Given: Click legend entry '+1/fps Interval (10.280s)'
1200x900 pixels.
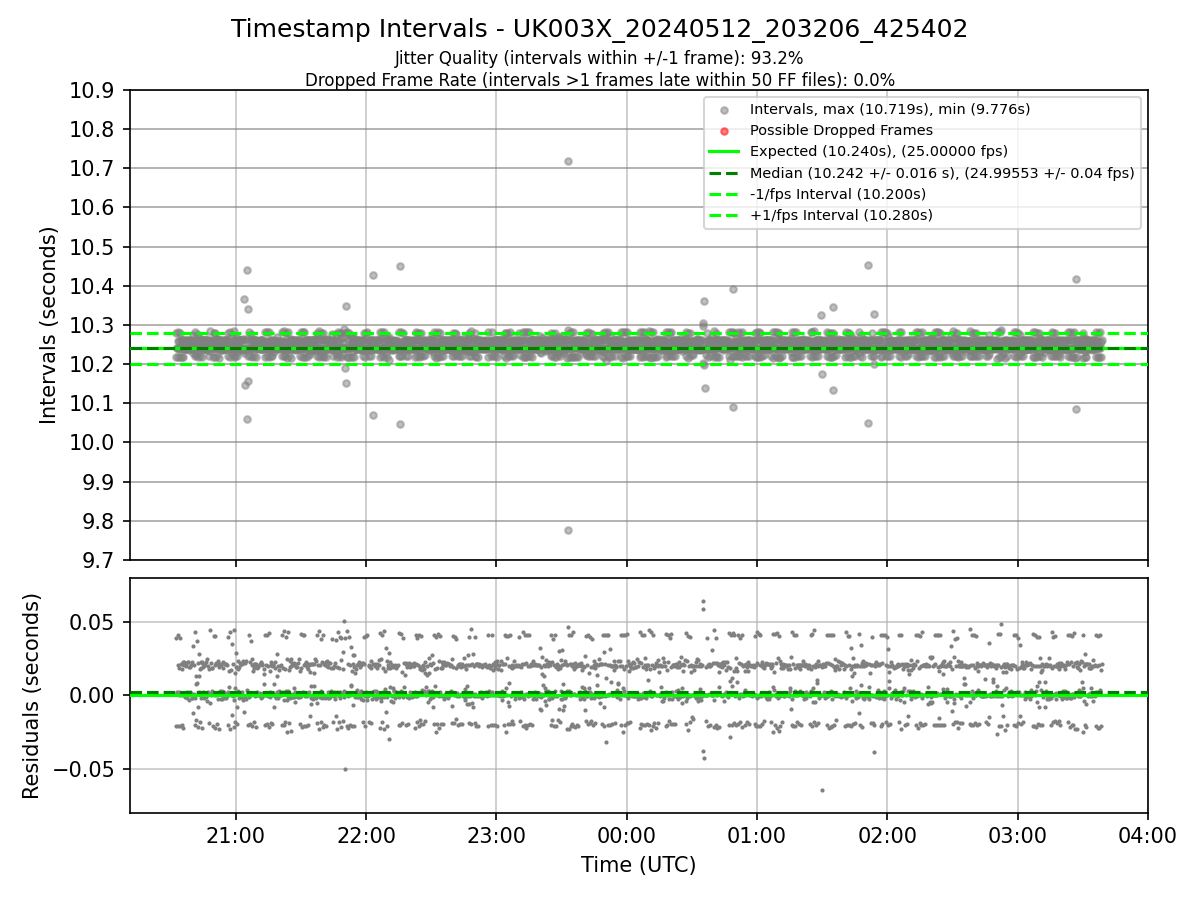Looking at the screenshot, I should [841, 215].
